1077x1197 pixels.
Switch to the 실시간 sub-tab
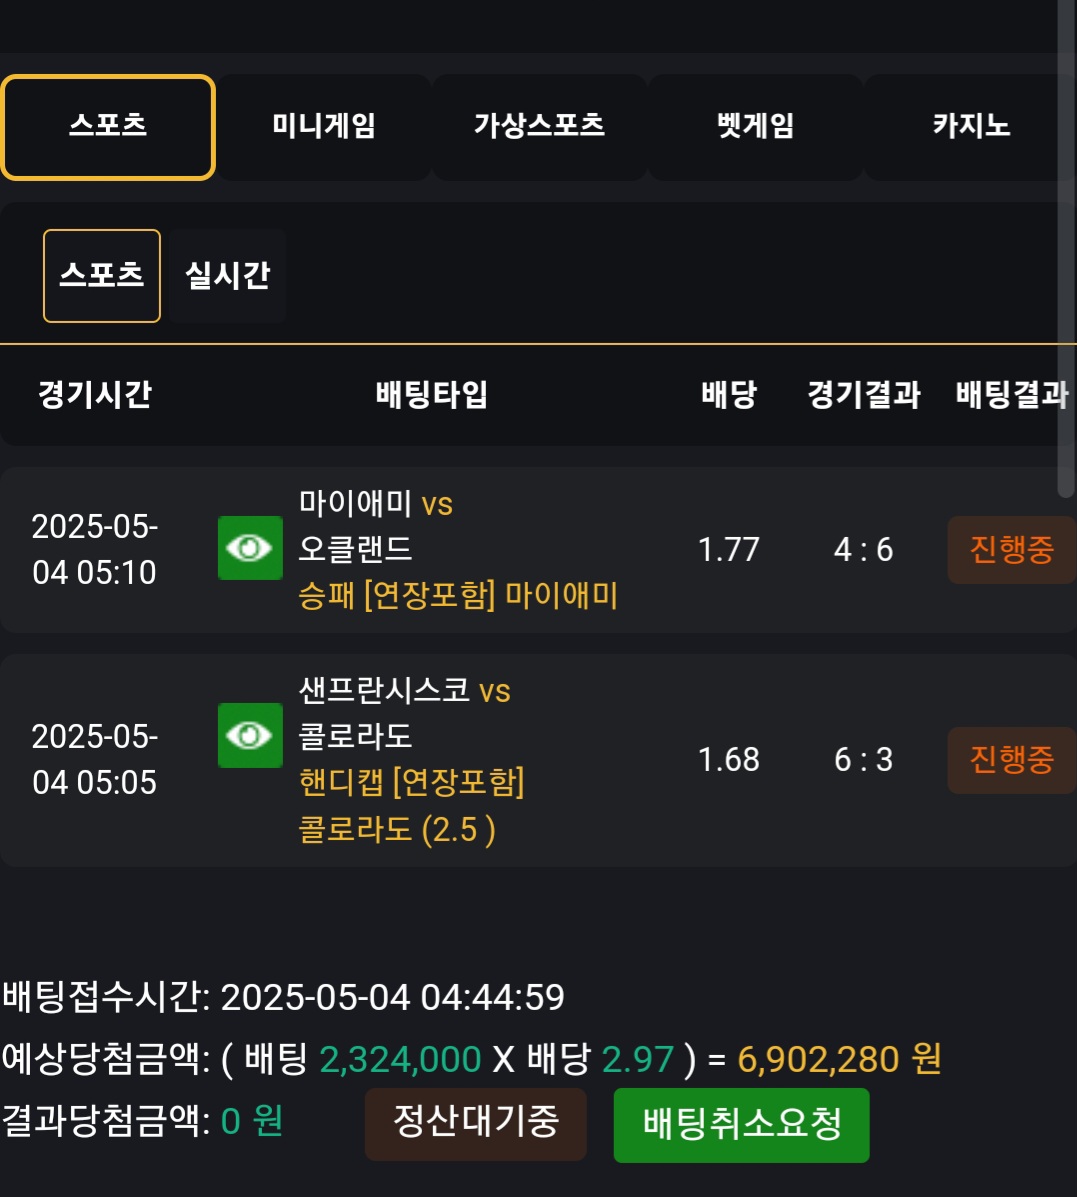pyautogui.click(x=227, y=276)
